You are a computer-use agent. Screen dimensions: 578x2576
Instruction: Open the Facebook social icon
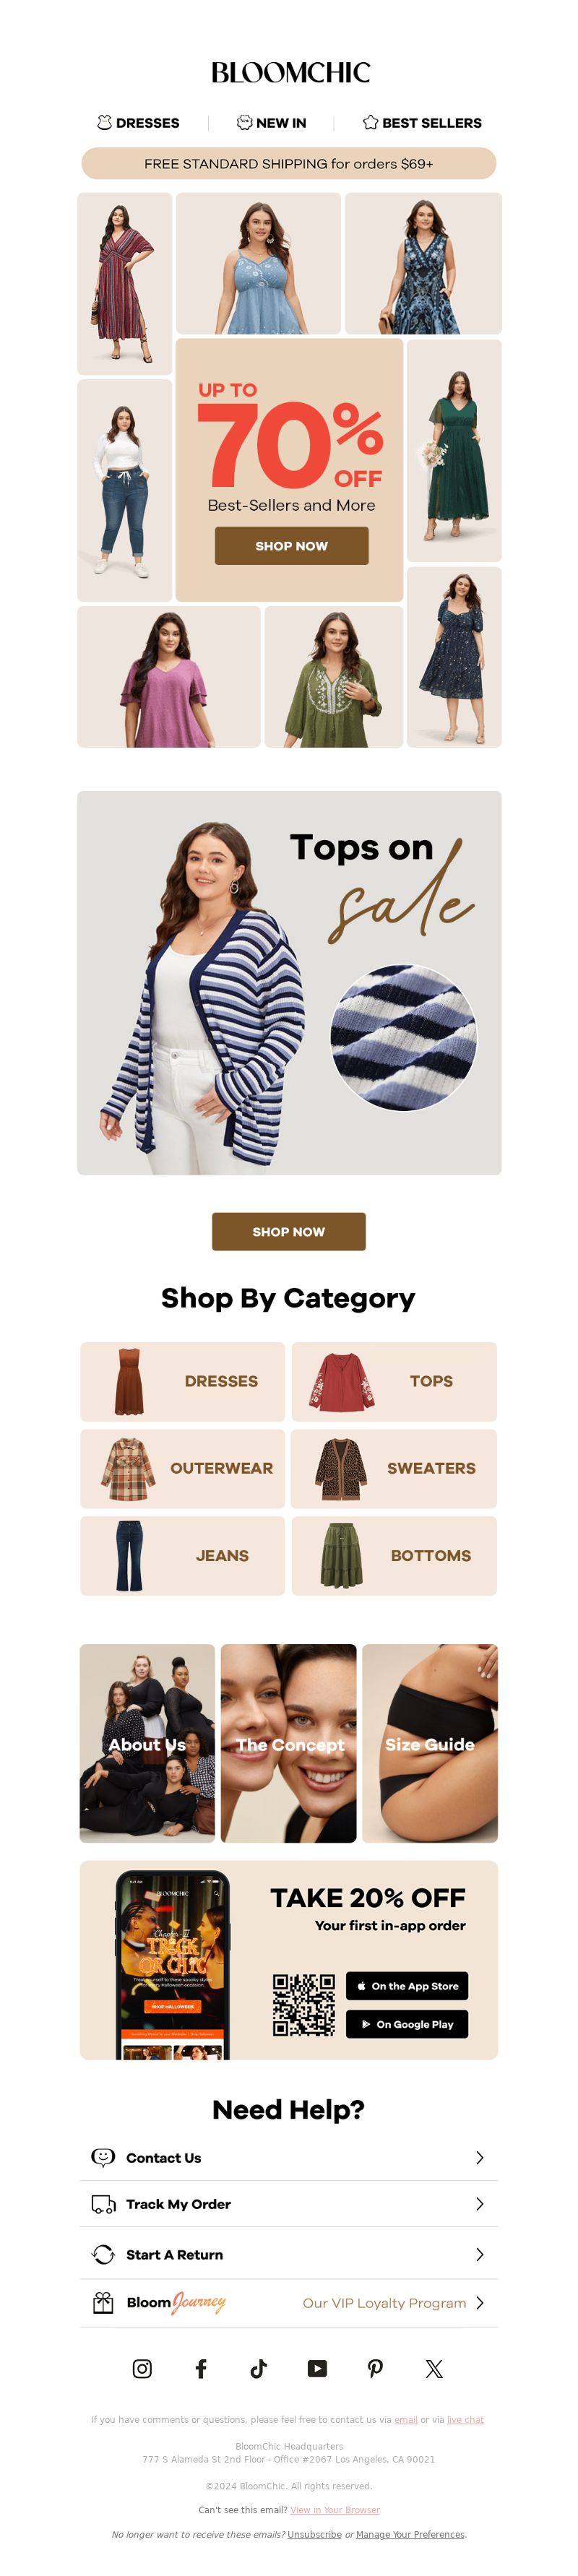pyautogui.click(x=201, y=2368)
